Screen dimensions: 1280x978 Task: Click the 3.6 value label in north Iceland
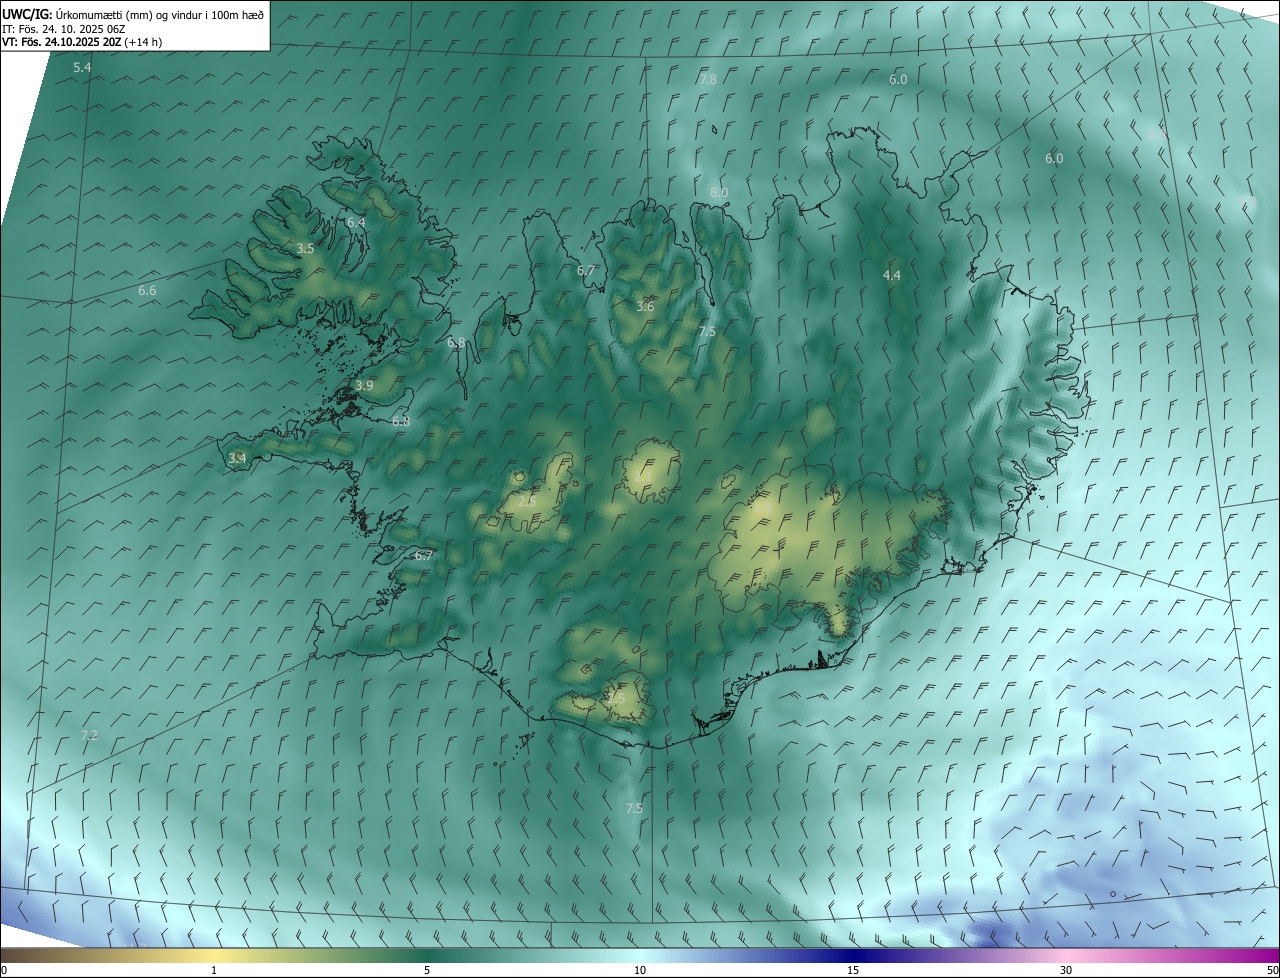click(646, 306)
